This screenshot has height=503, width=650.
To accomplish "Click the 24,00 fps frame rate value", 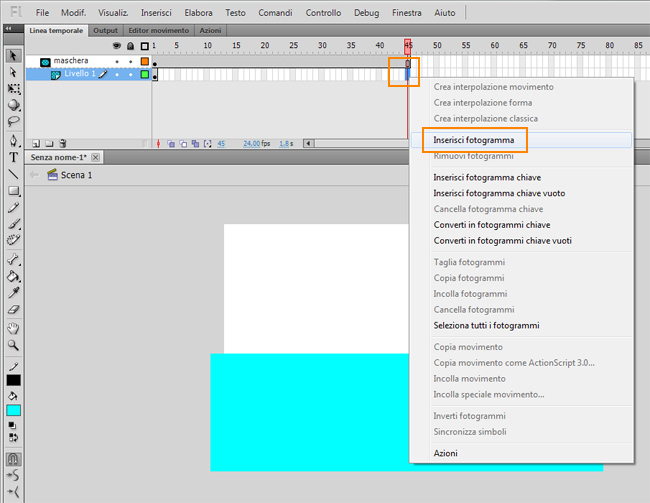I will [x=252, y=143].
